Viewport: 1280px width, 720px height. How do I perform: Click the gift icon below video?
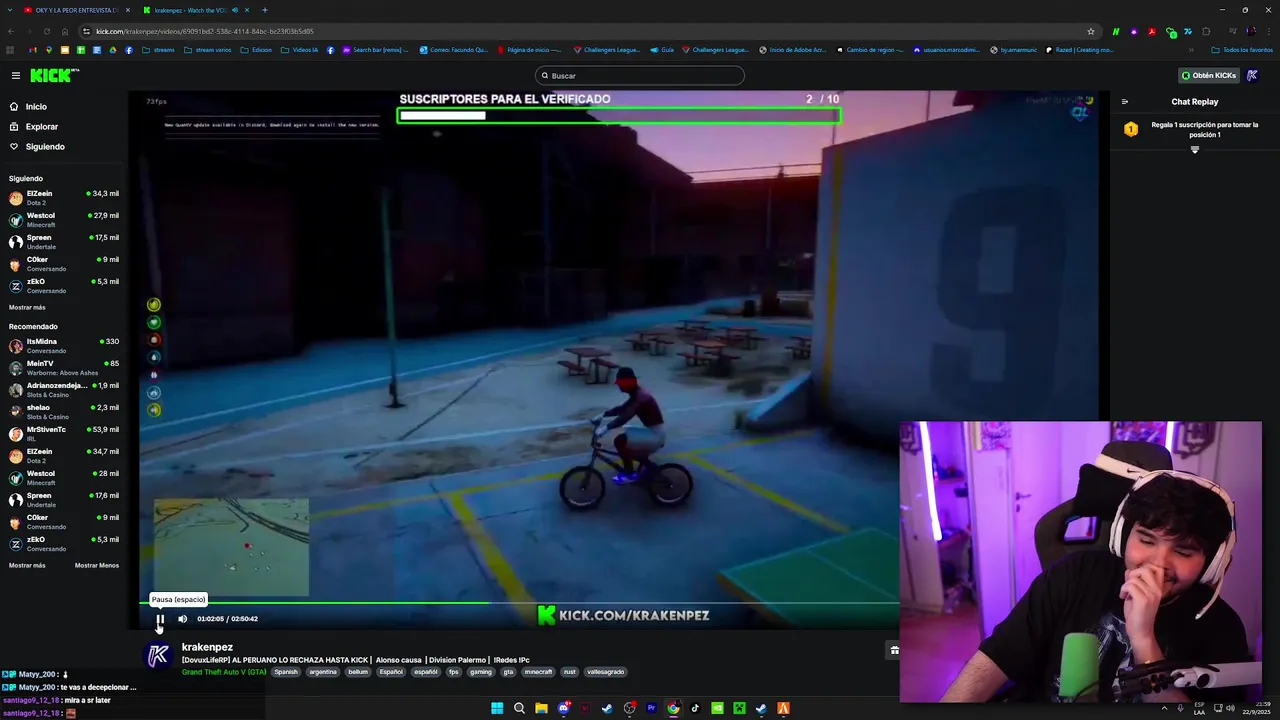894,650
